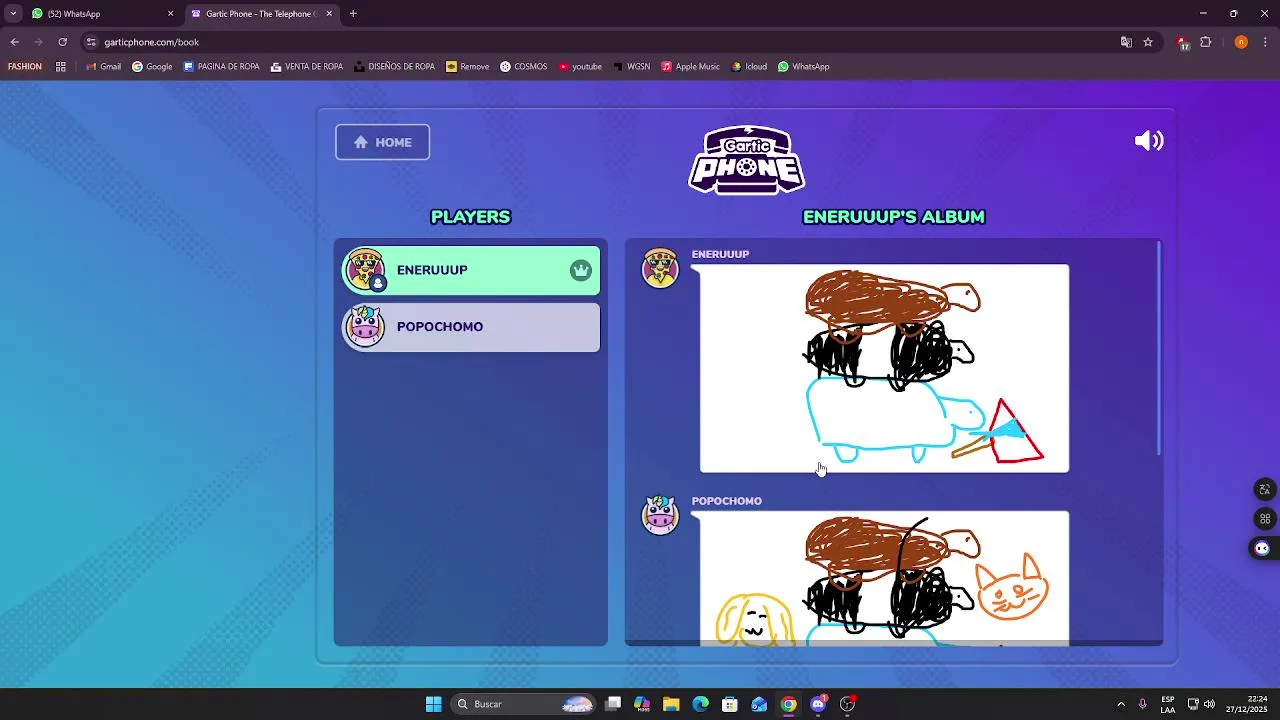Viewport: 1280px width, 720px height.
Task: Switch to the Gartic Phone browser tab
Action: click(x=260, y=14)
